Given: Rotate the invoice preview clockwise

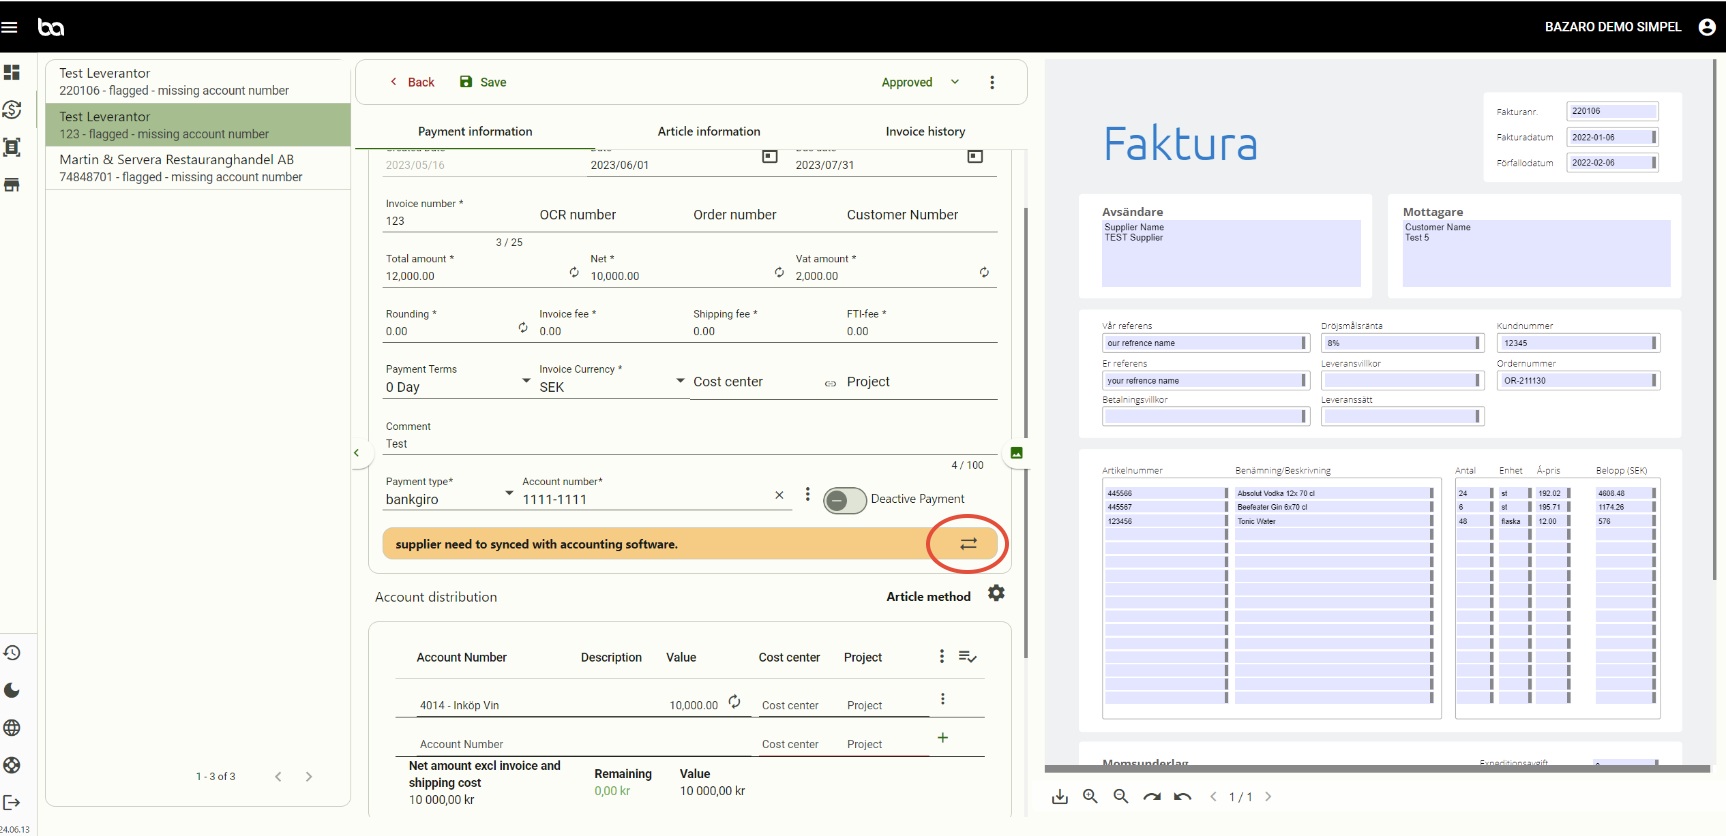Looking at the screenshot, I should point(1152,797).
